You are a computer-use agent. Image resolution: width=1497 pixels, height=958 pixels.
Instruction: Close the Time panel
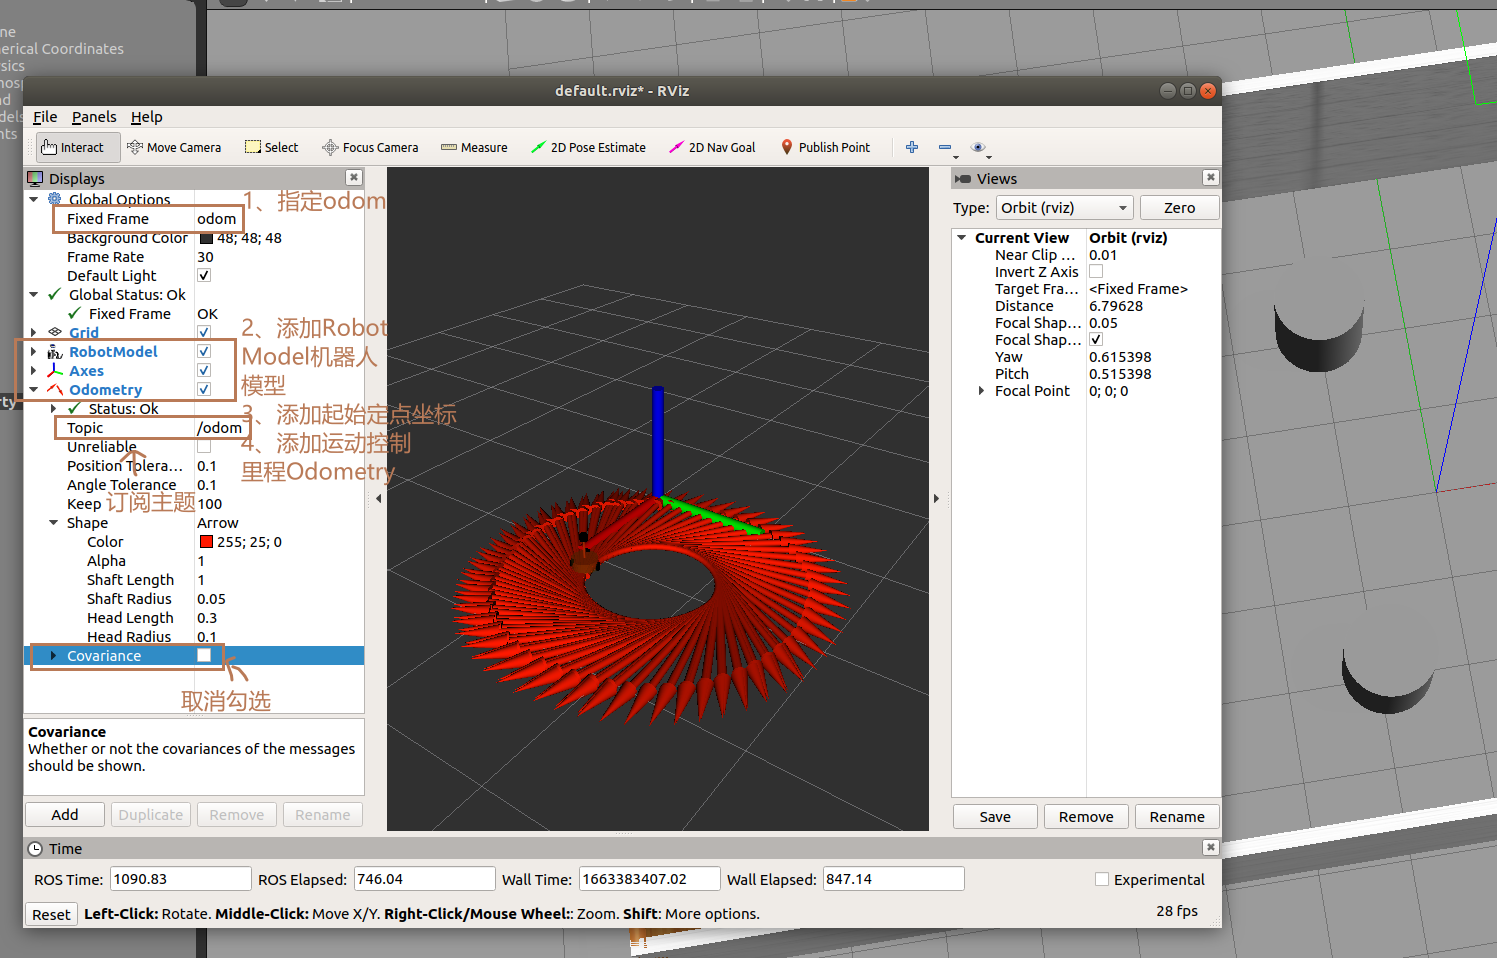[x=1211, y=847]
